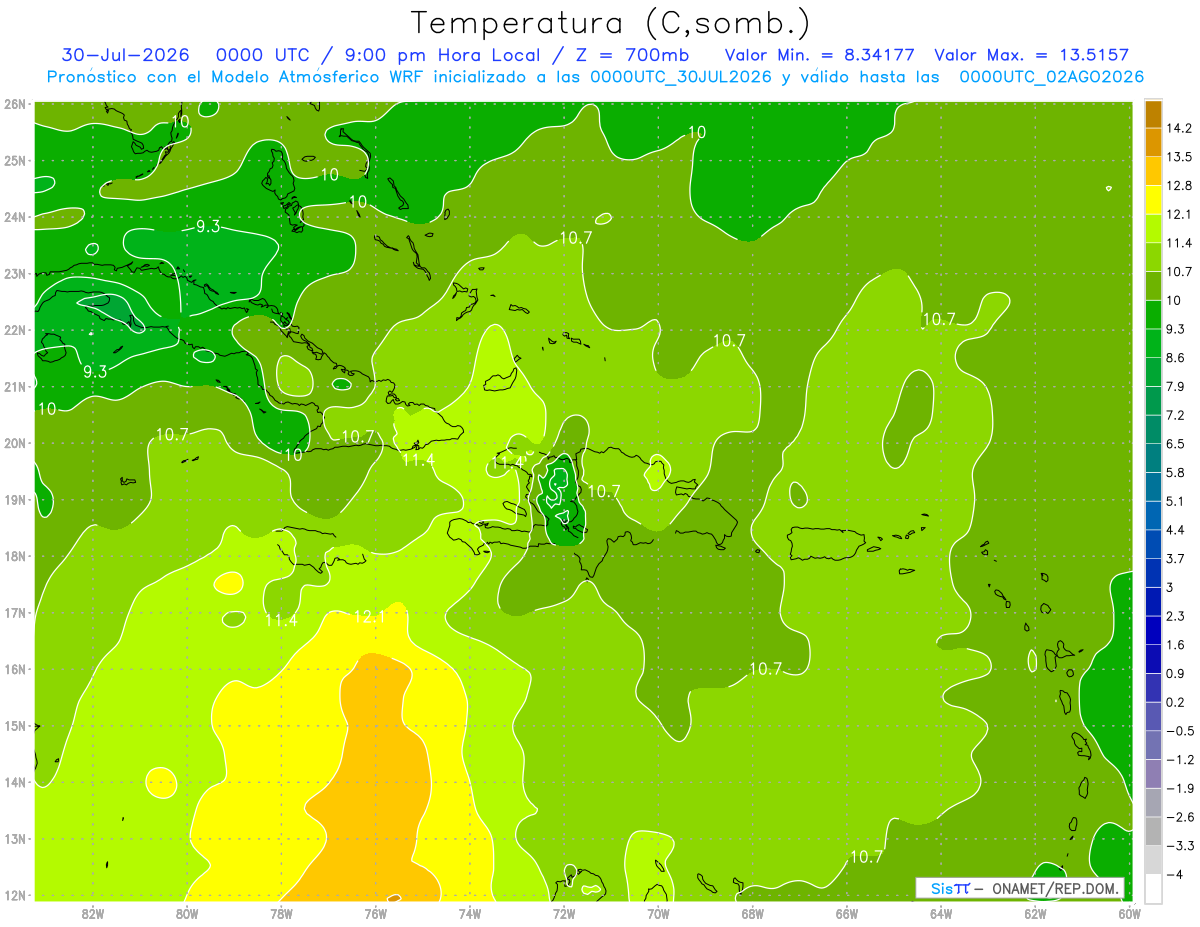This screenshot has height=927, width=1200.
Task: Click the "5.1" color scale label
Action: 1178,501
